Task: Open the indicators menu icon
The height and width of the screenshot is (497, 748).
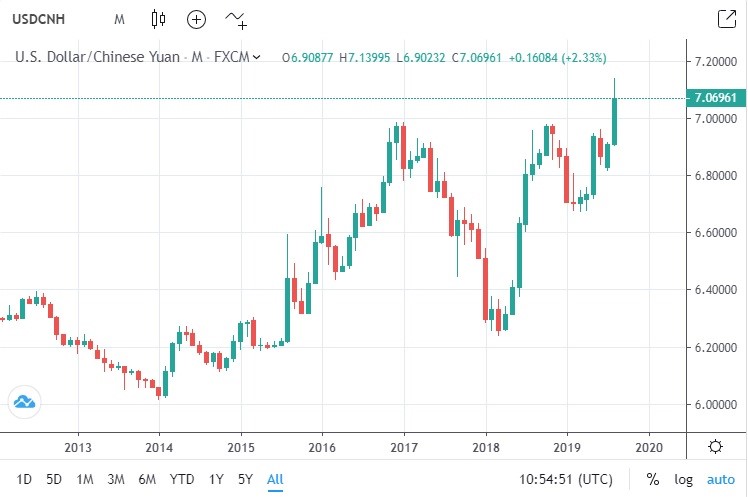Action: 236,18
